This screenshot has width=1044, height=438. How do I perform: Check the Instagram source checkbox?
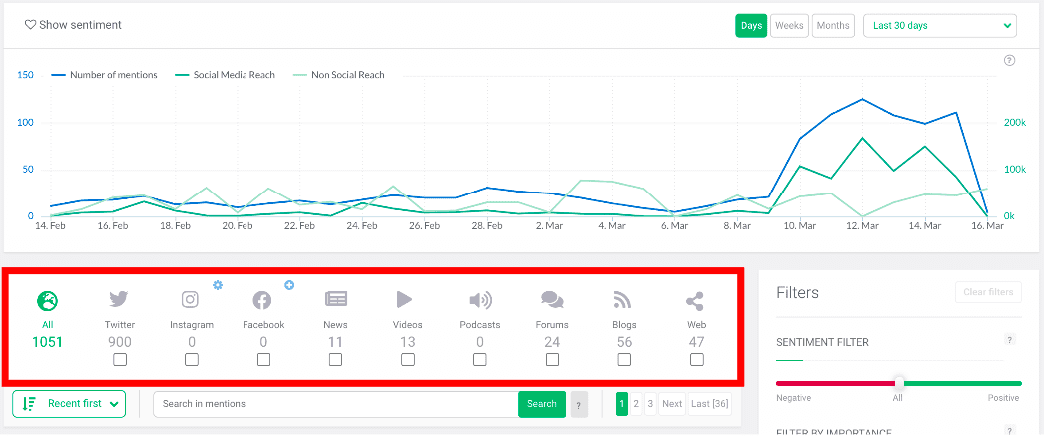tap(192, 359)
